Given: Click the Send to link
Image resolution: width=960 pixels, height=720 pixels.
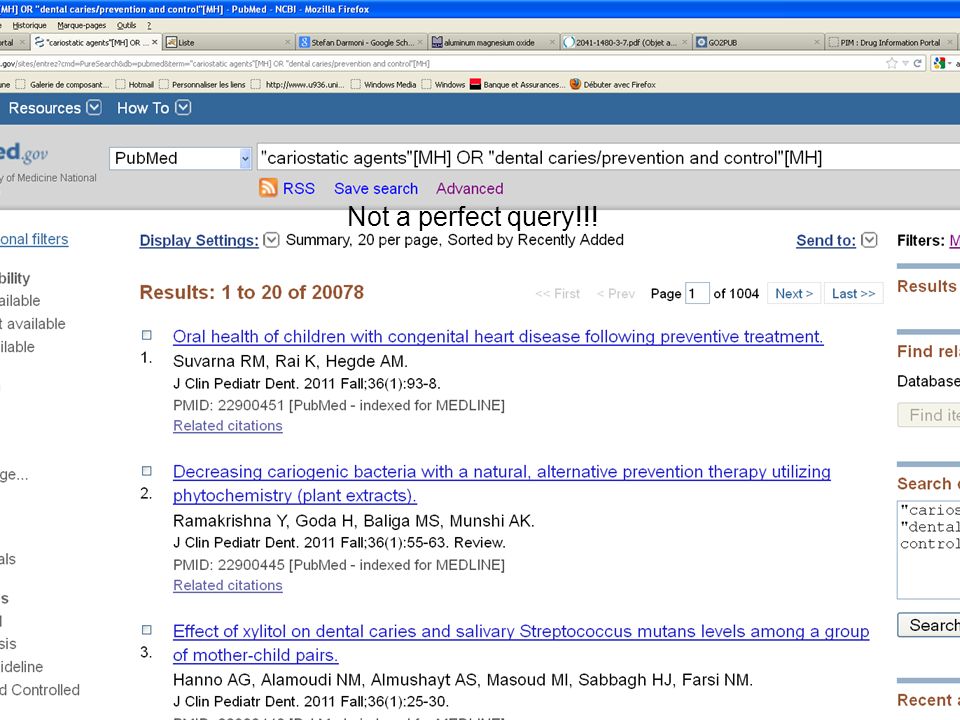Looking at the screenshot, I should (x=826, y=241).
